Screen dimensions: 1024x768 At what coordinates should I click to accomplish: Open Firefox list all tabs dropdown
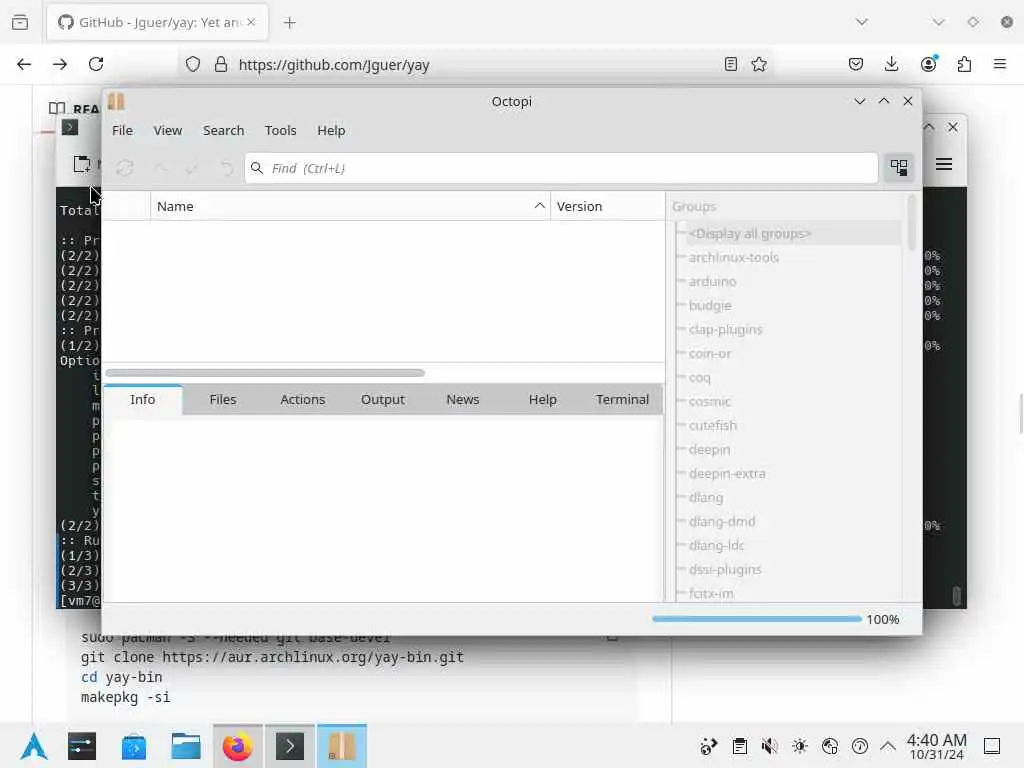pos(862,22)
